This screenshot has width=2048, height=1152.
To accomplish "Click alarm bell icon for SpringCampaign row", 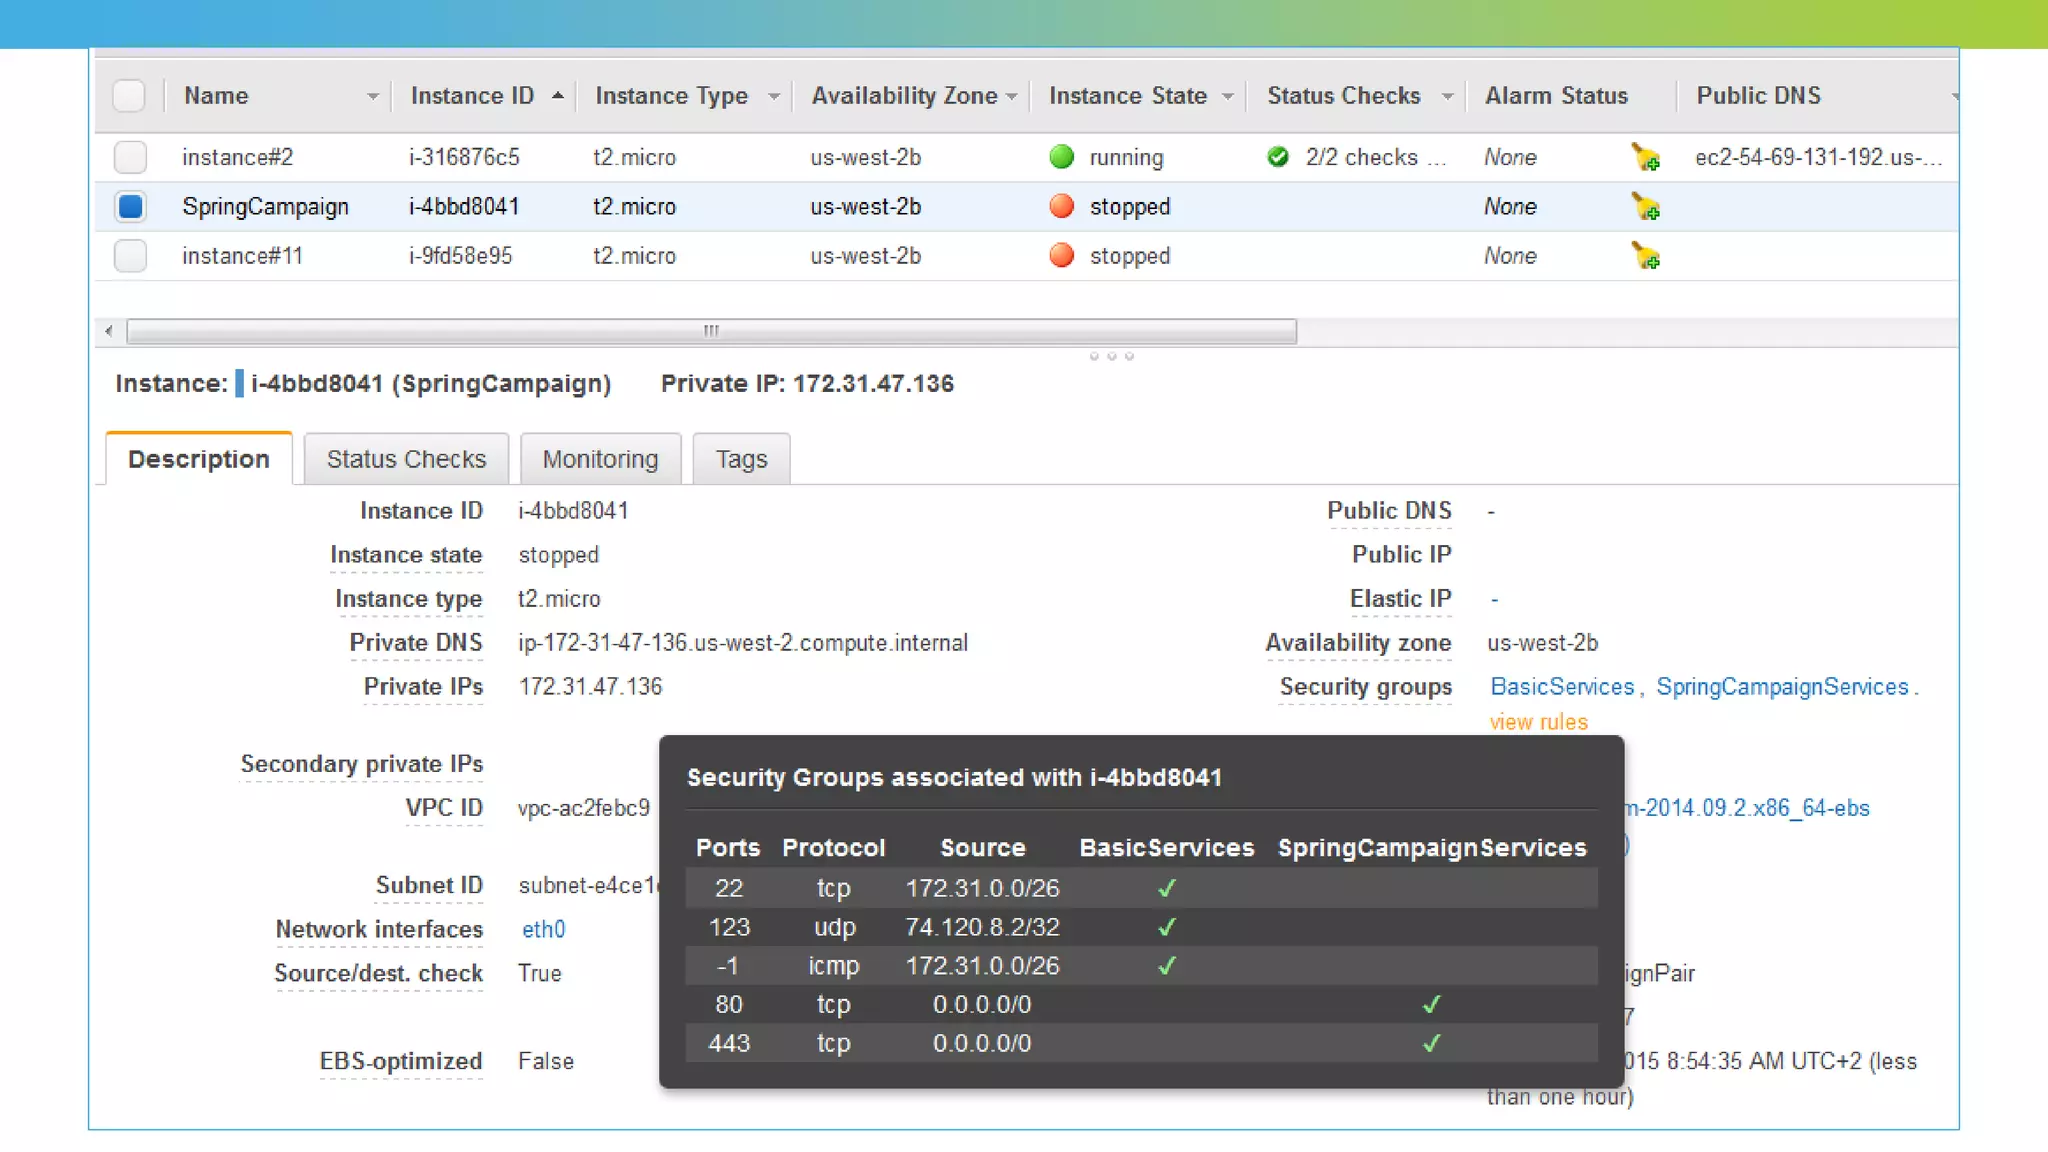I will tap(1645, 207).
